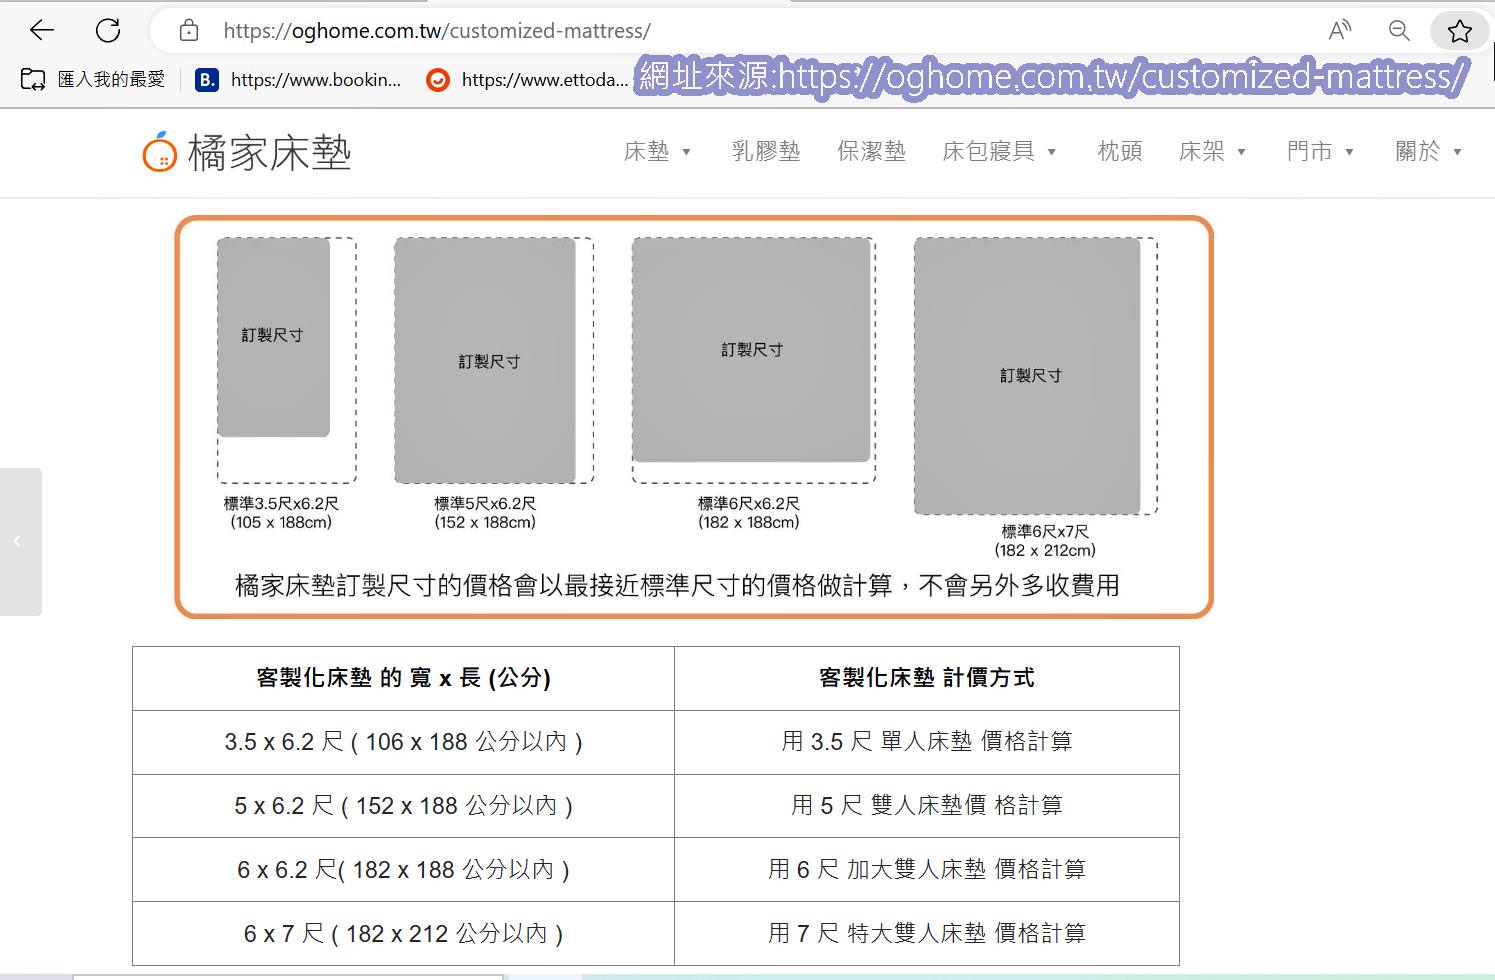Screen dimensions: 1495x980
Task: Click the browser back arrow
Action: [41, 30]
